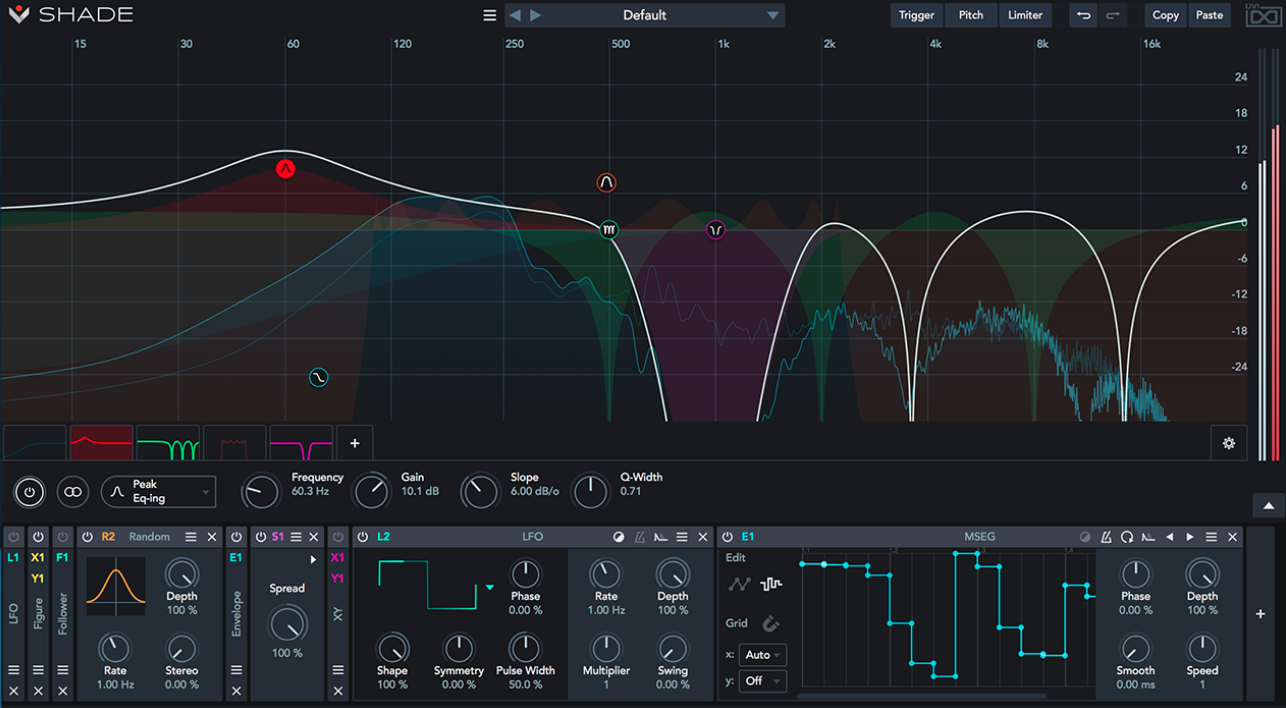Close the L2 LFO module

click(x=703, y=537)
